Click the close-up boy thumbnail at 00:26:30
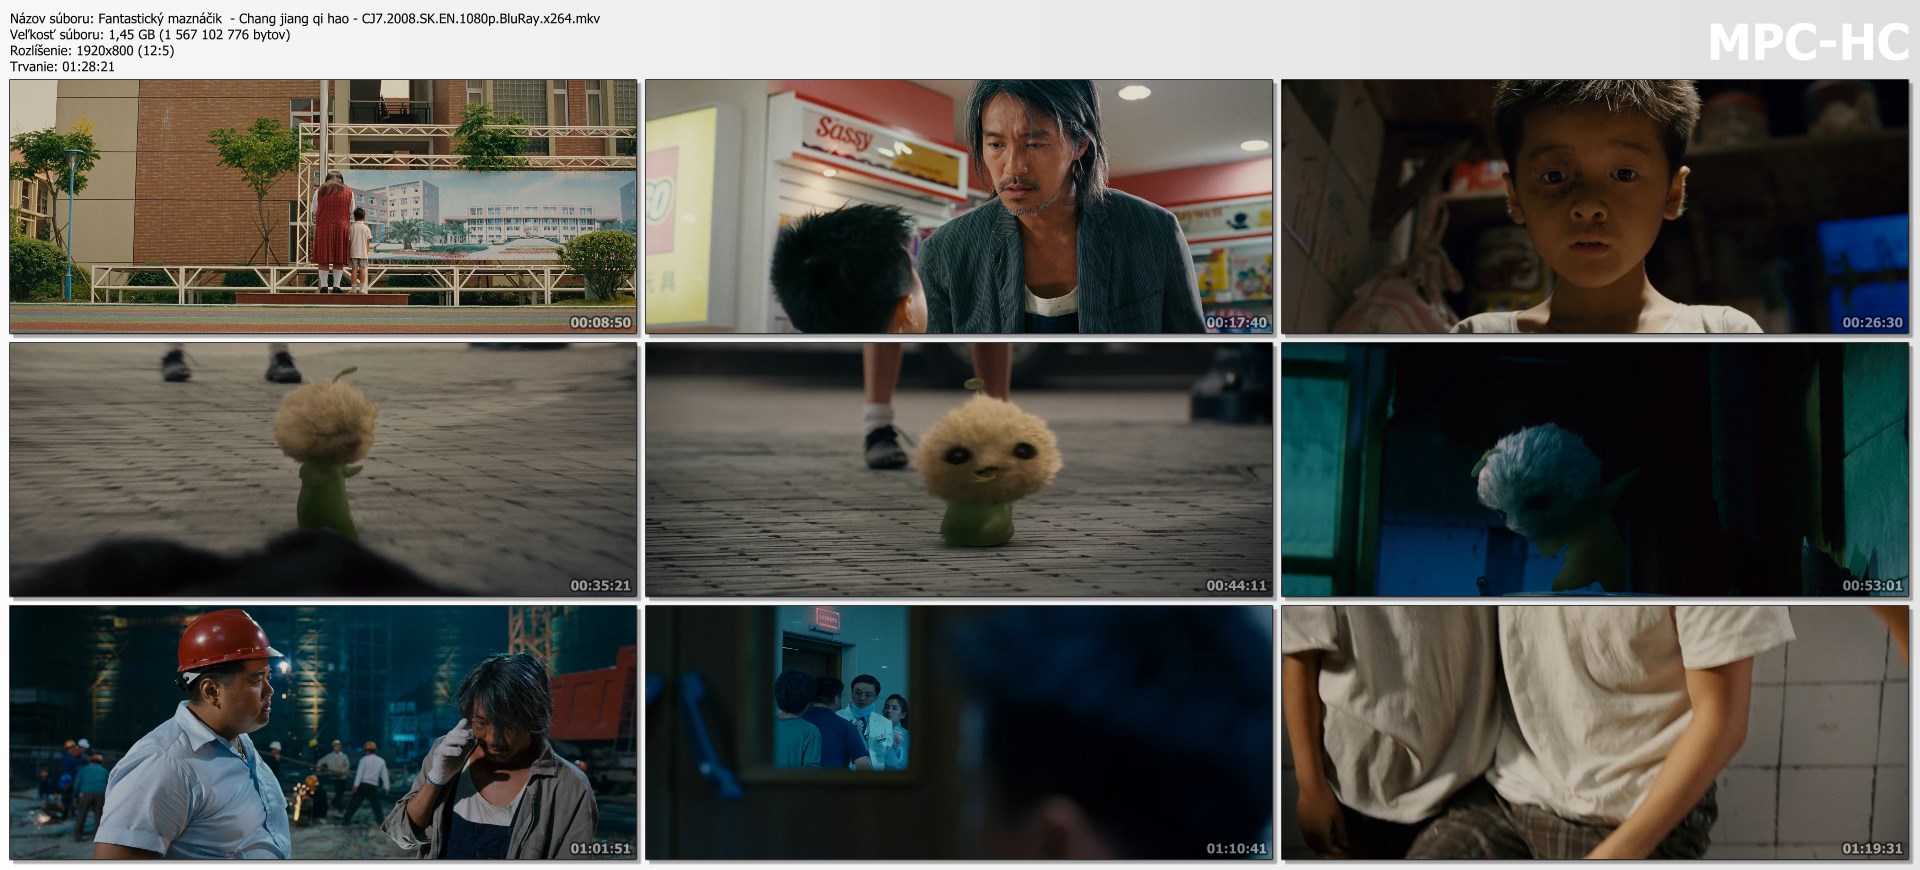1920x870 pixels. coord(1595,206)
